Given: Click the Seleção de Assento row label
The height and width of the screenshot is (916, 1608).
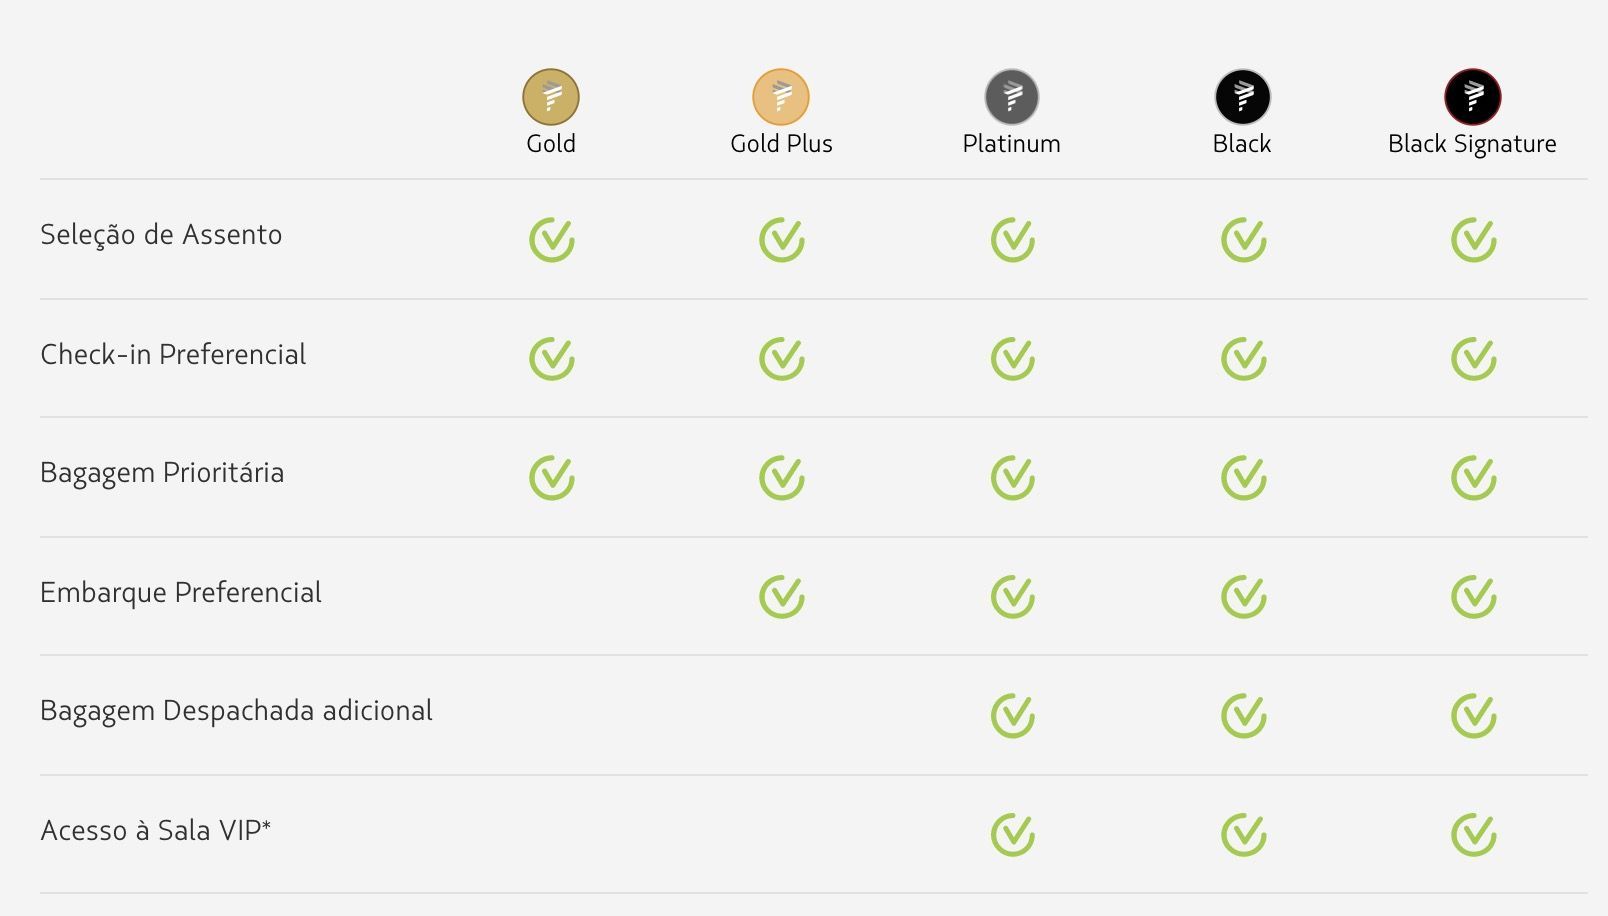Looking at the screenshot, I should (x=161, y=236).
